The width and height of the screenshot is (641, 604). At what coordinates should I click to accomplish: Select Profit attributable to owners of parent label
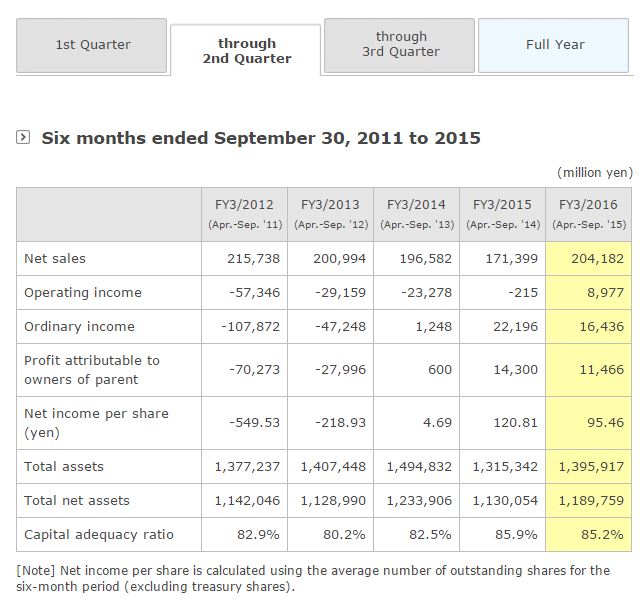(92, 370)
